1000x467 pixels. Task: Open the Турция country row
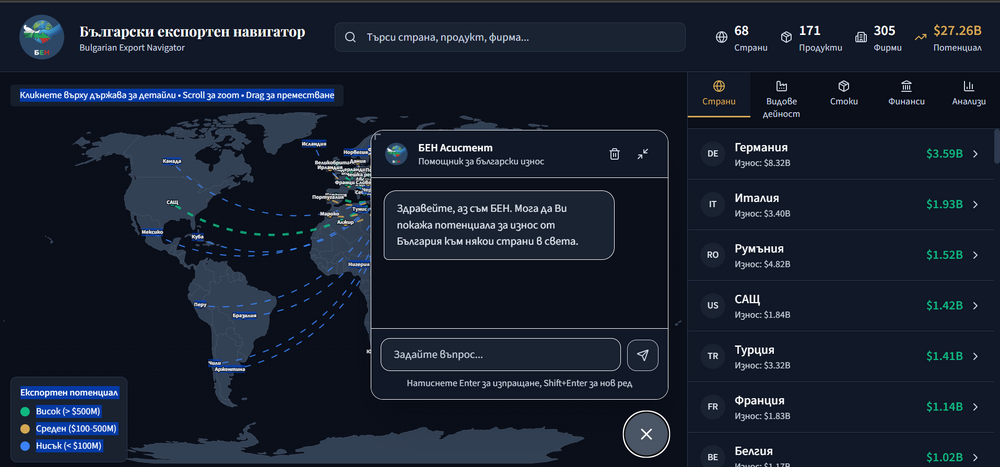[840, 356]
